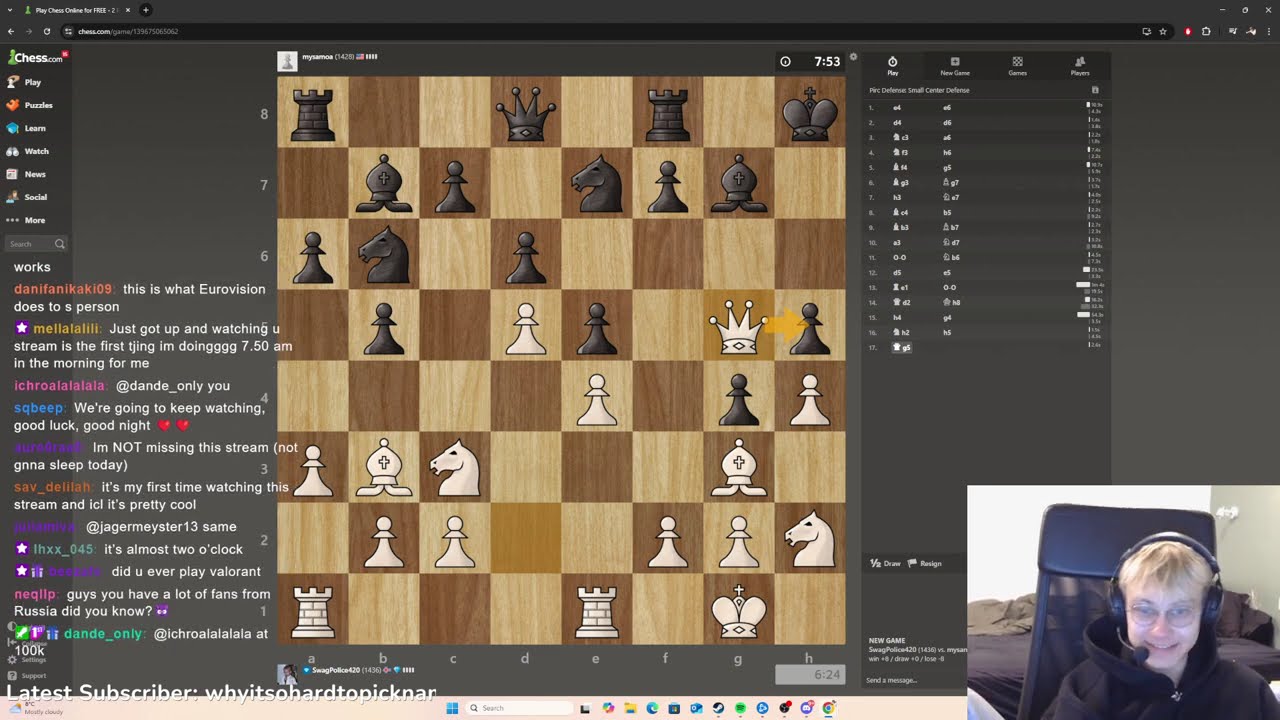Click the black queen on d8

click(x=526, y=113)
